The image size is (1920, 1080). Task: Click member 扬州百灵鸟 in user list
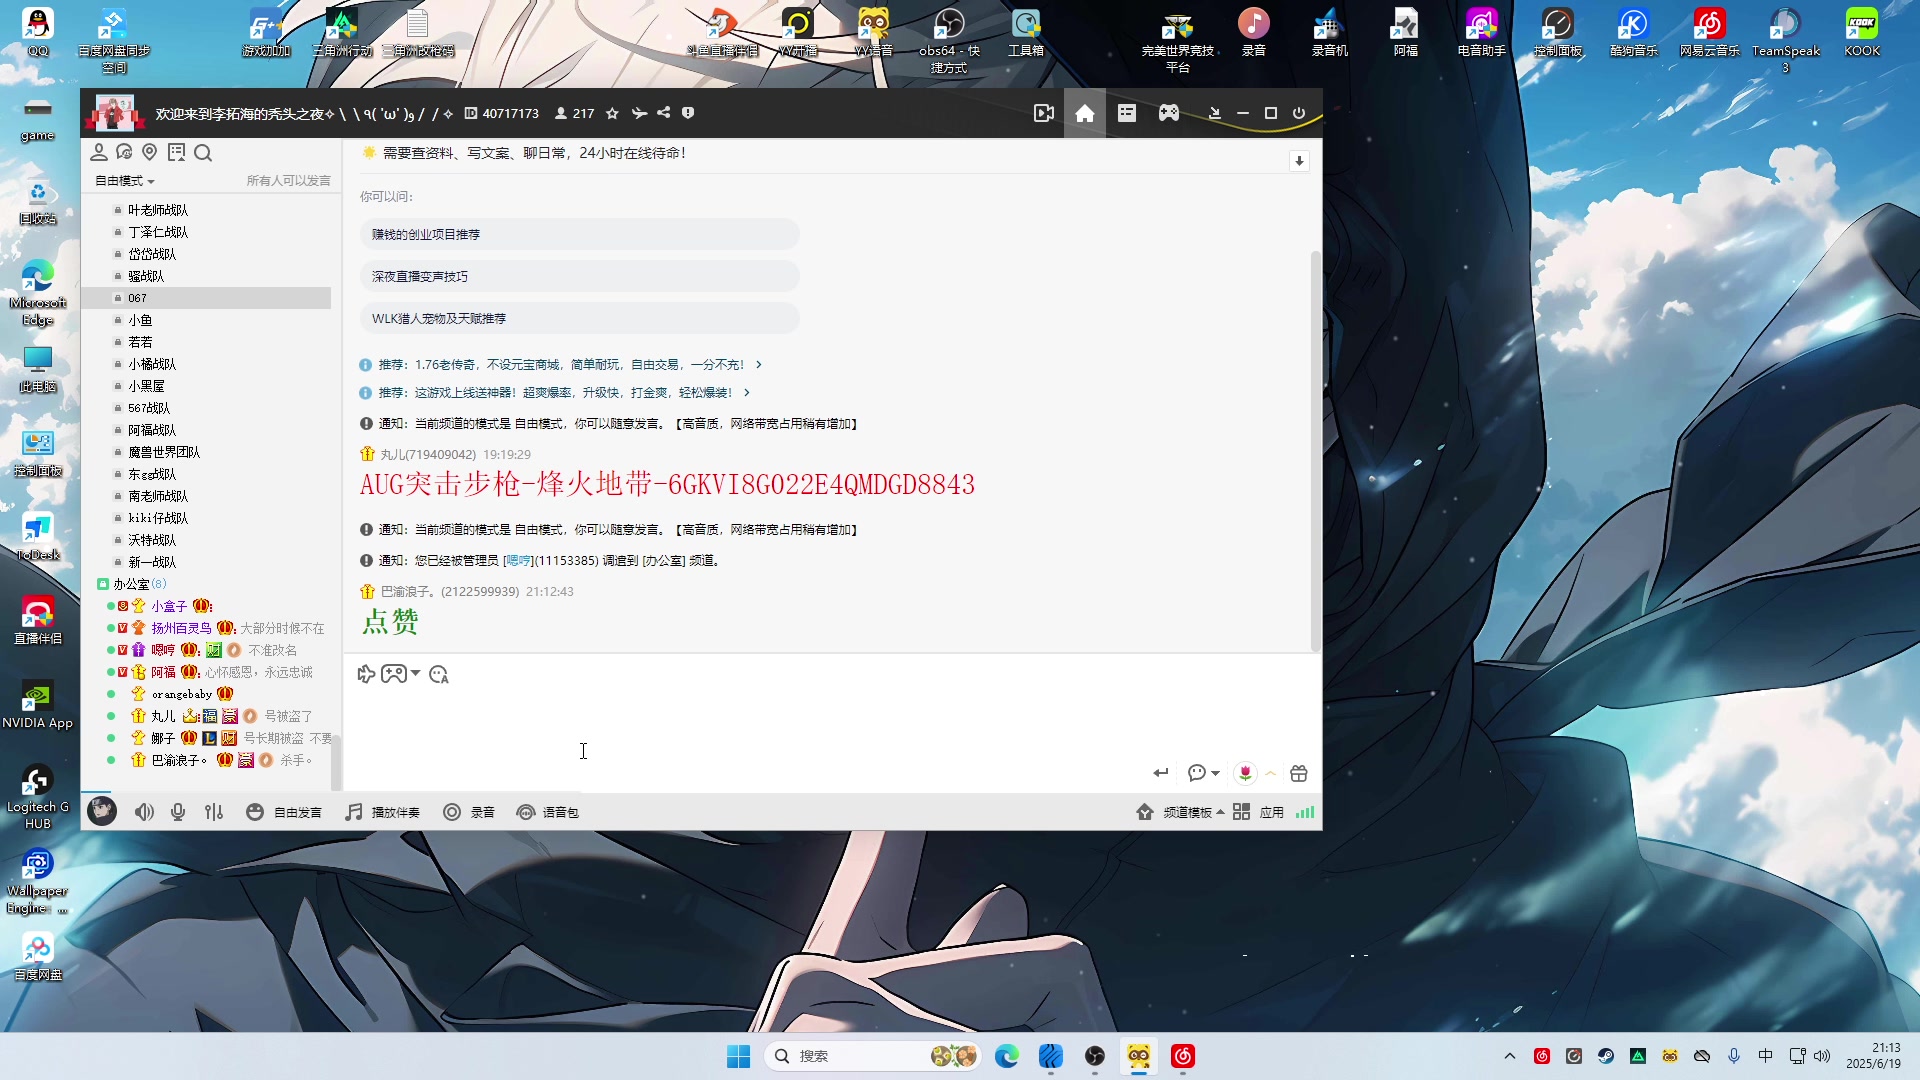(x=181, y=628)
